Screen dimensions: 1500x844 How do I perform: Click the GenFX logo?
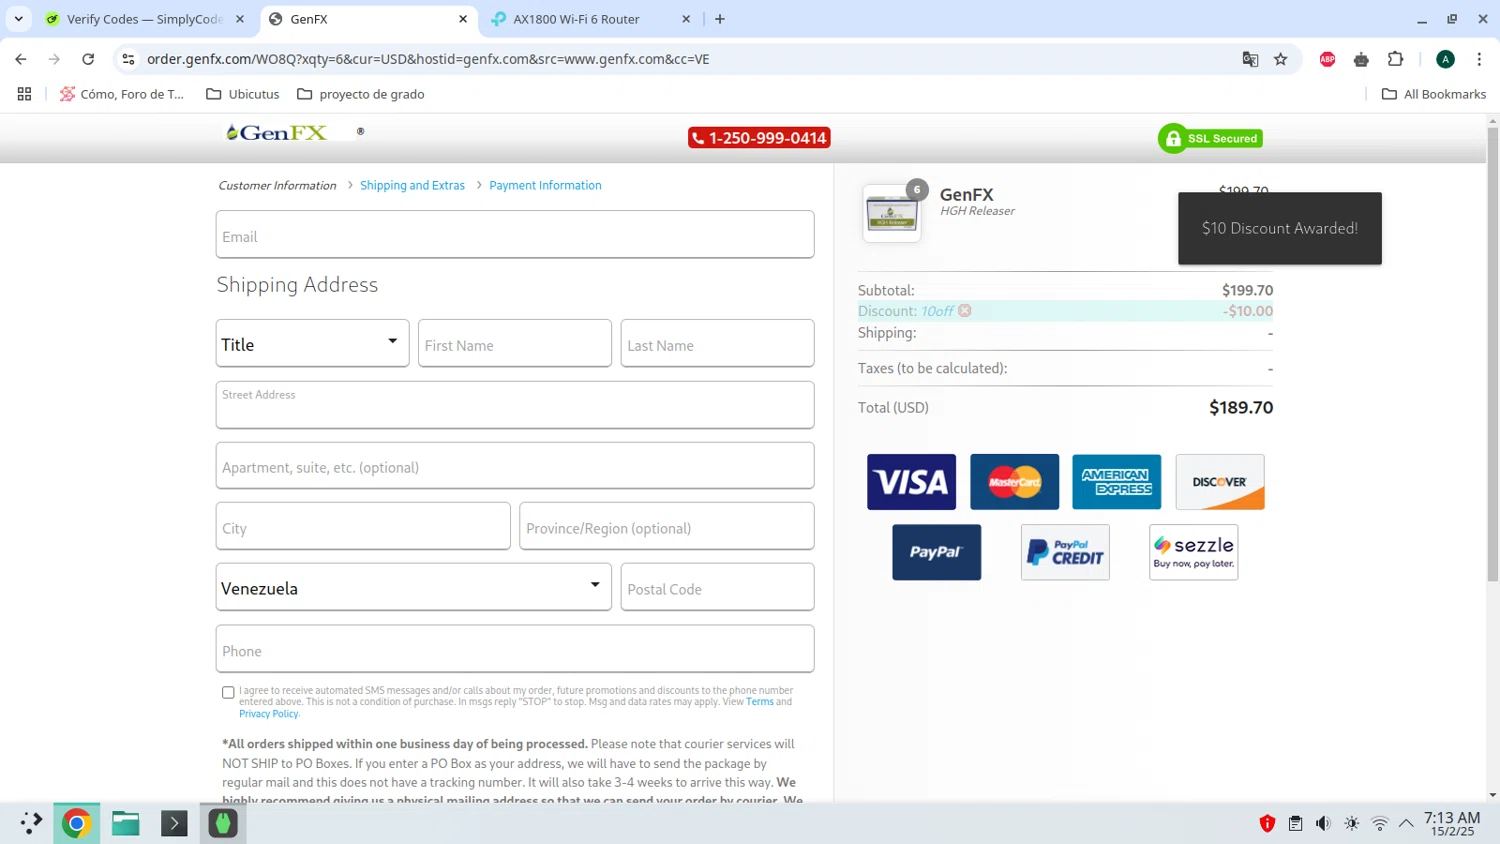(x=276, y=132)
